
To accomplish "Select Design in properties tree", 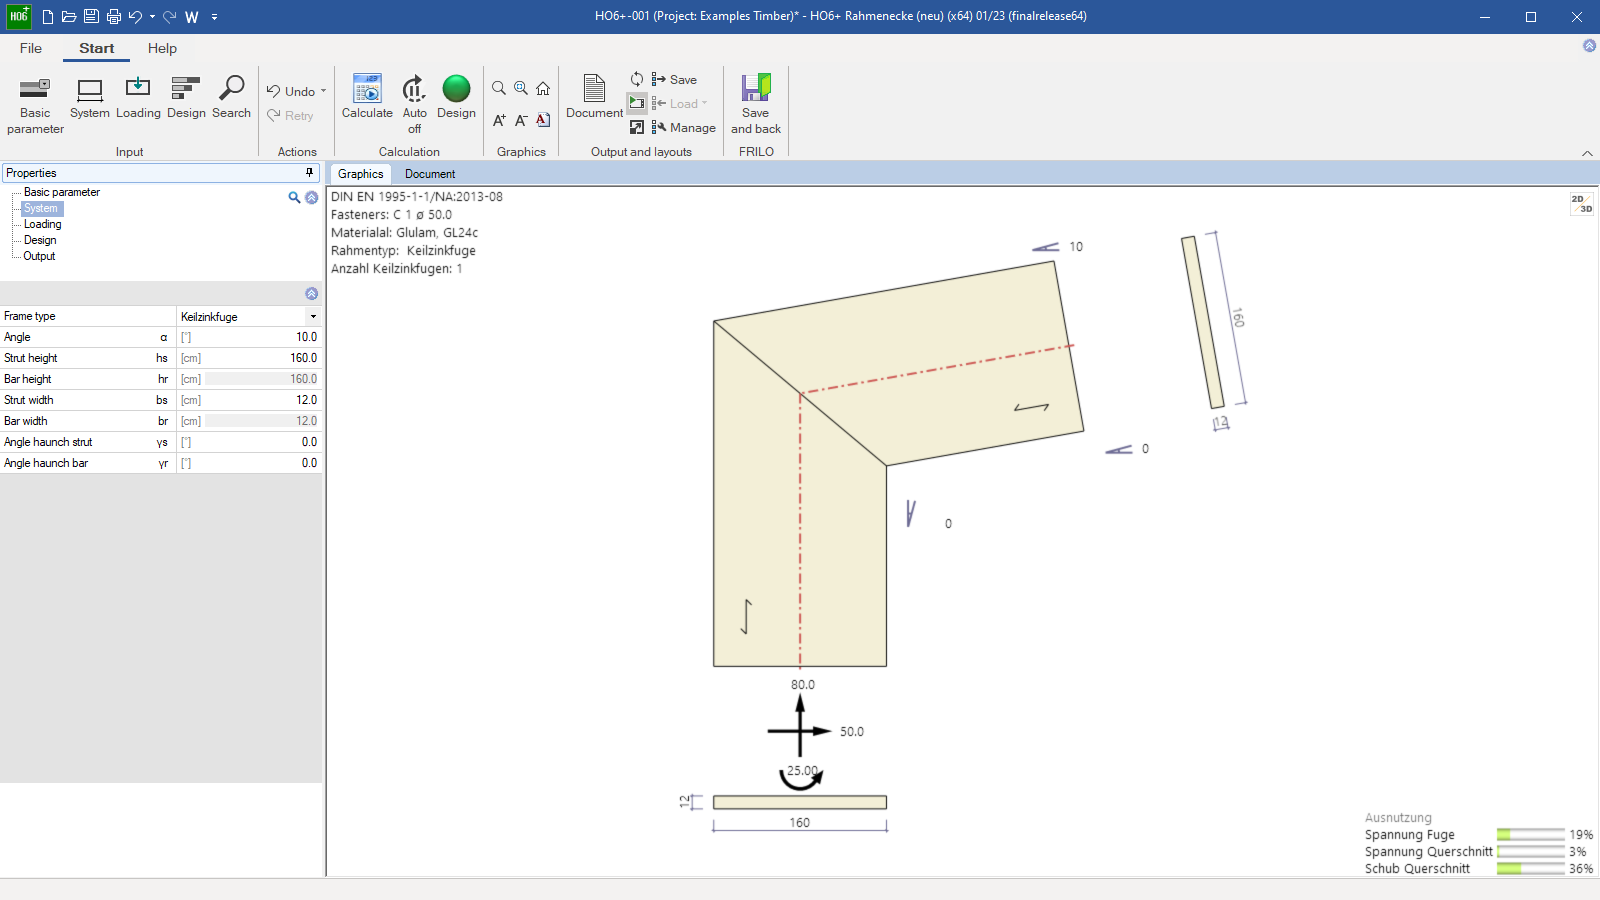I will [40, 240].
